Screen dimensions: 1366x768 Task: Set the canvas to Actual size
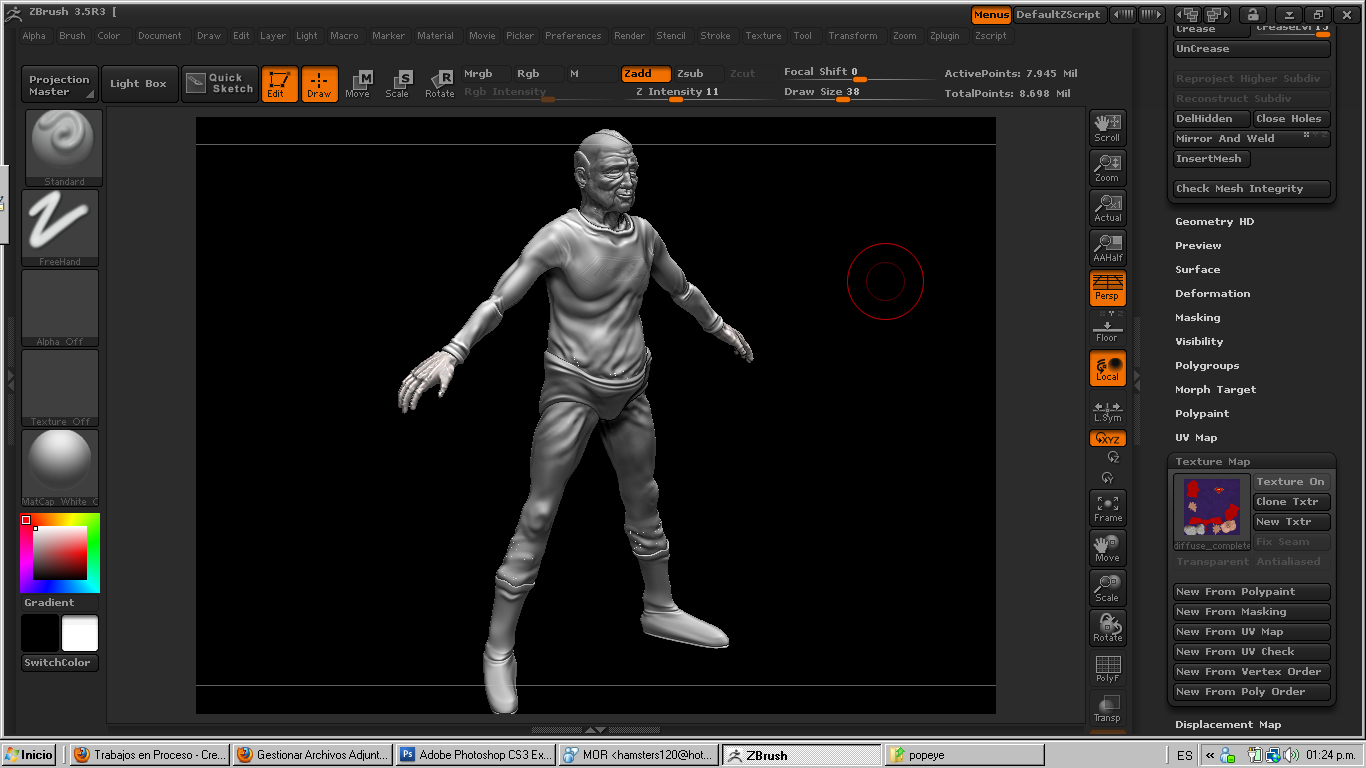tap(1107, 207)
